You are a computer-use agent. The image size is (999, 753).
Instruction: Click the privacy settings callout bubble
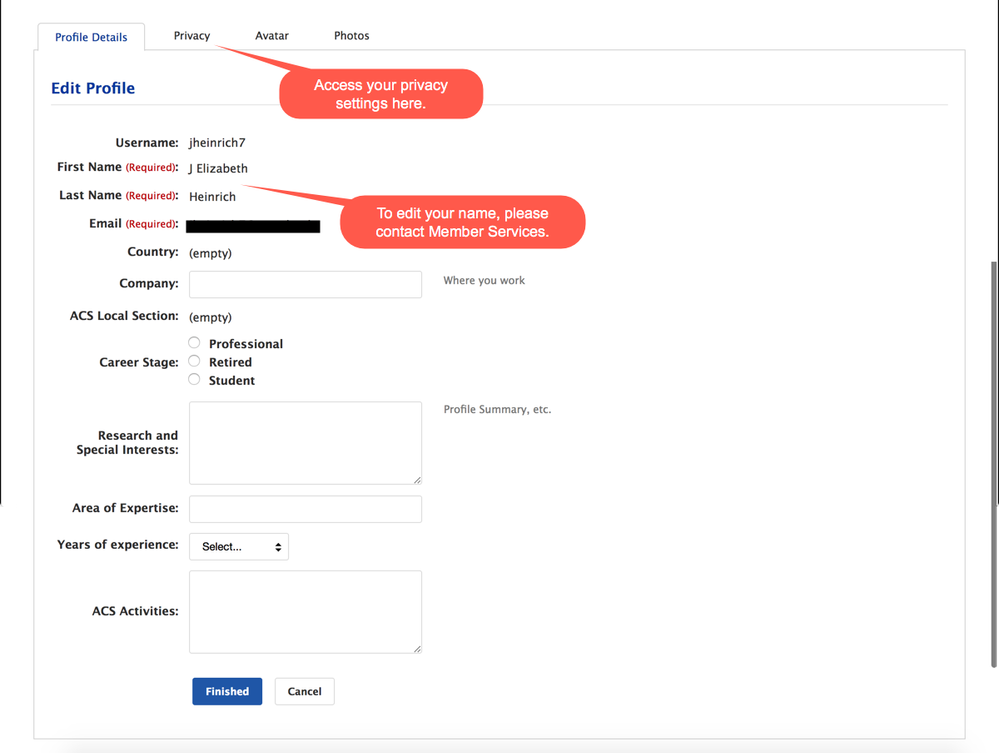point(381,94)
